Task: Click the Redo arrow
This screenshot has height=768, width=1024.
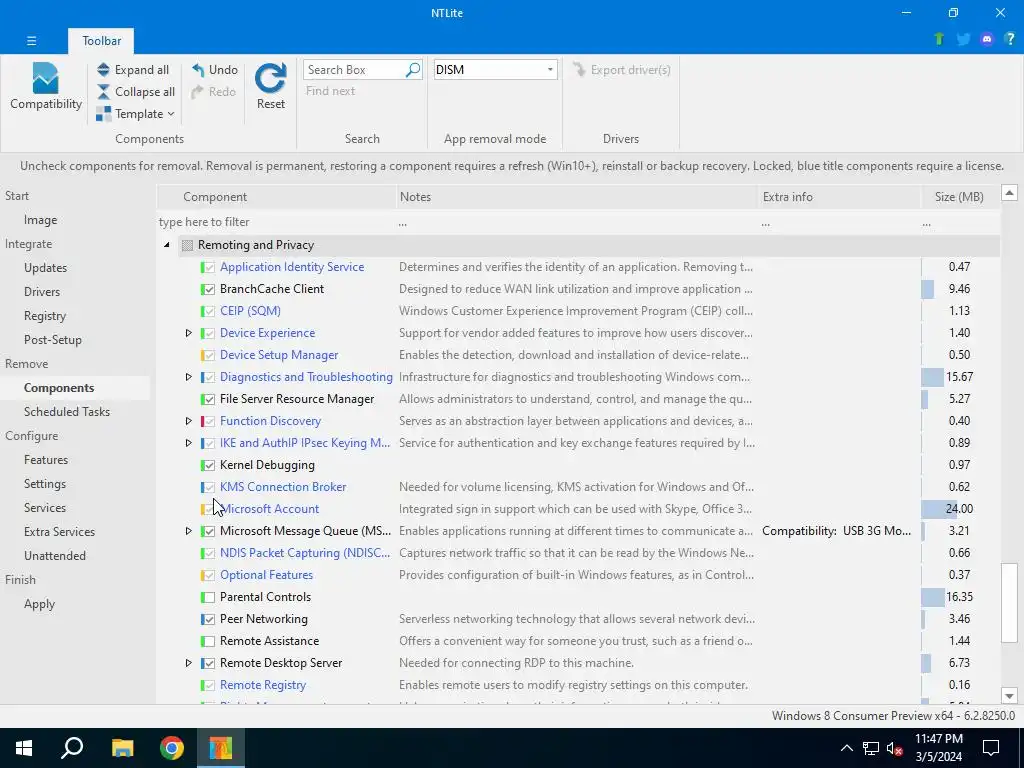Action: tap(198, 92)
